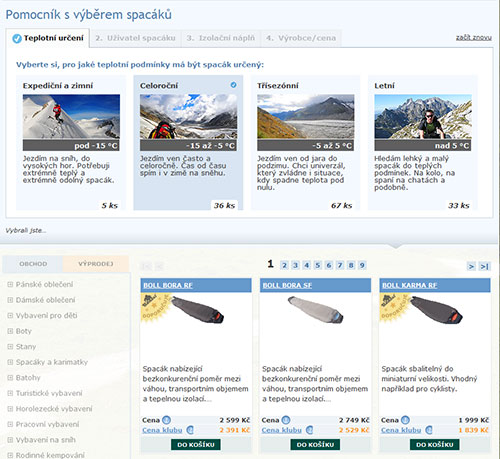Open the Vybavení na sníh category link

tap(46, 440)
